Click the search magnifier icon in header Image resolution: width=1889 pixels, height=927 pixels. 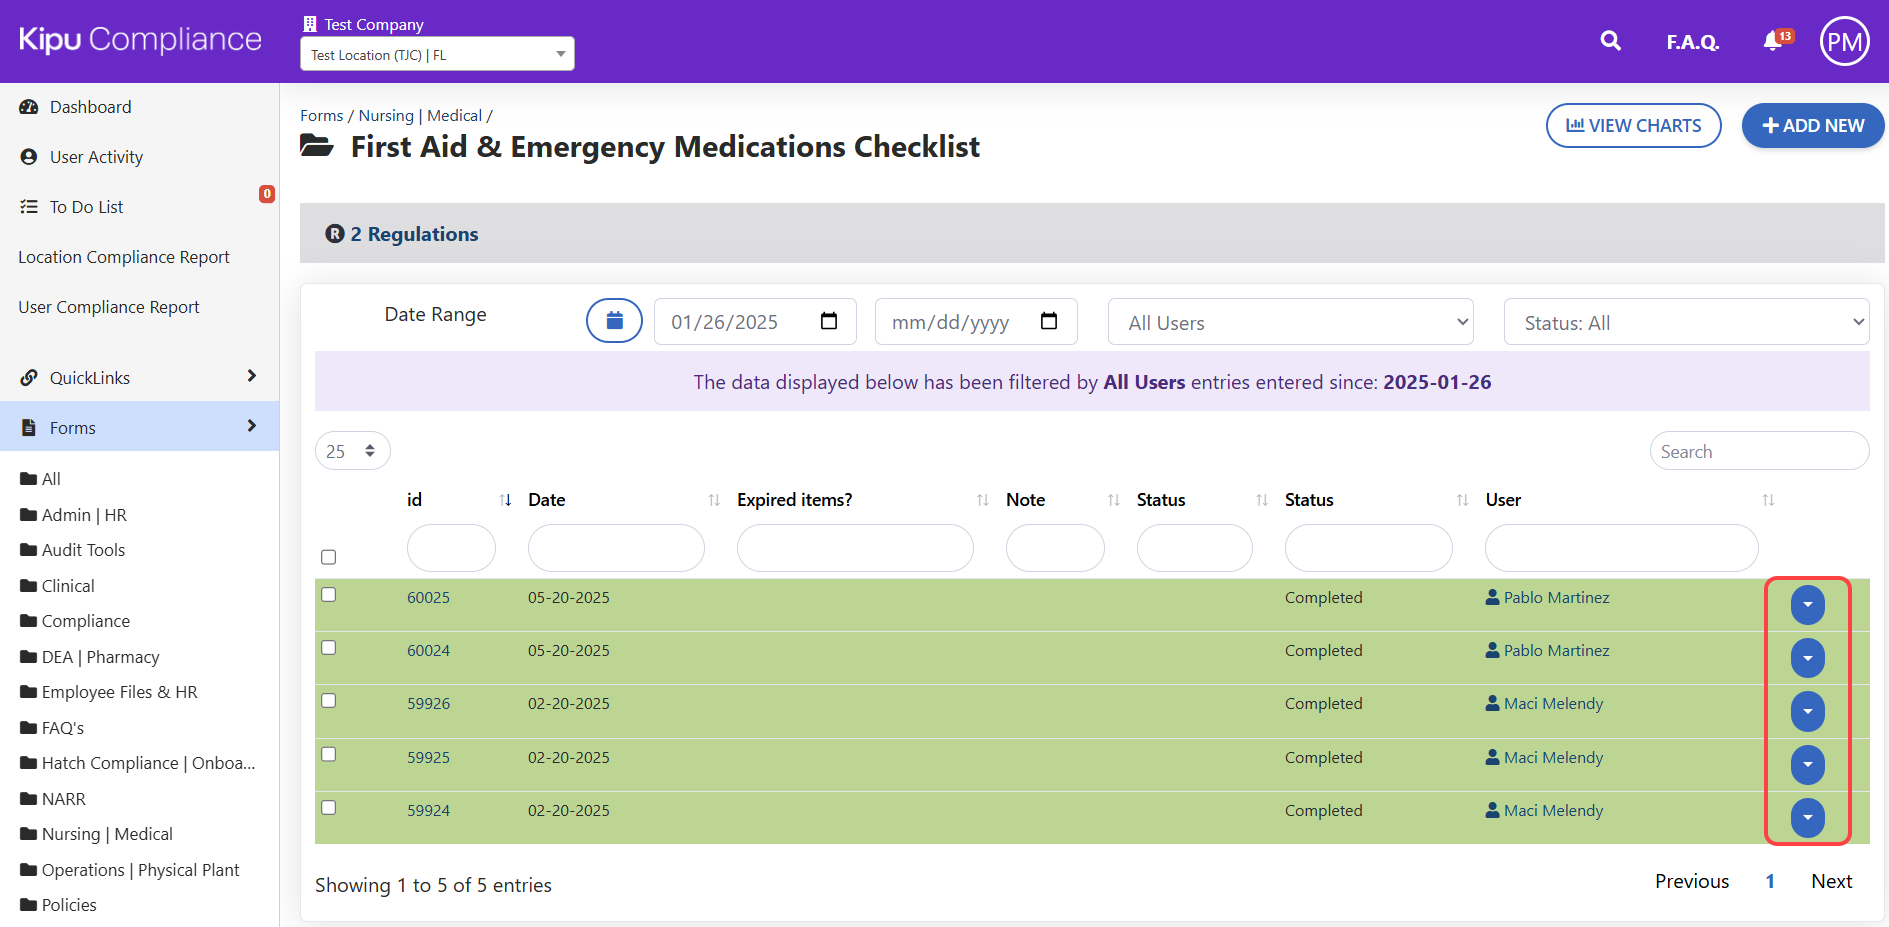1610,41
